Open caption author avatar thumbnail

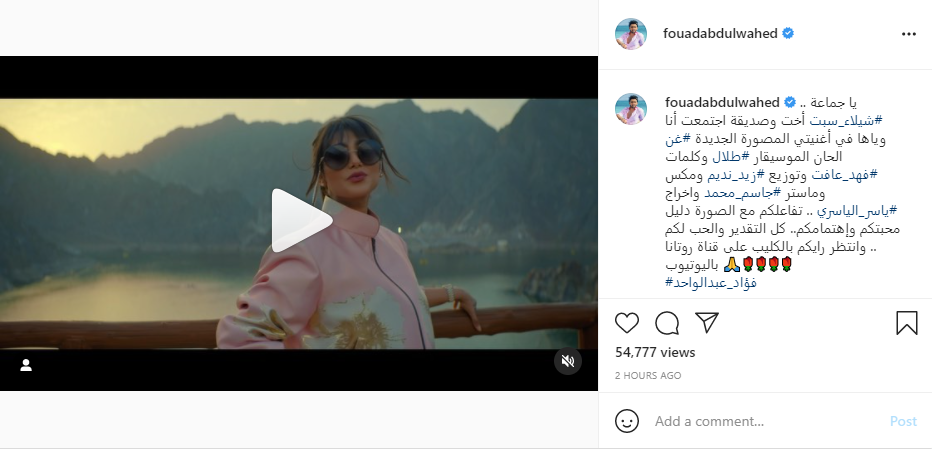coord(631,109)
